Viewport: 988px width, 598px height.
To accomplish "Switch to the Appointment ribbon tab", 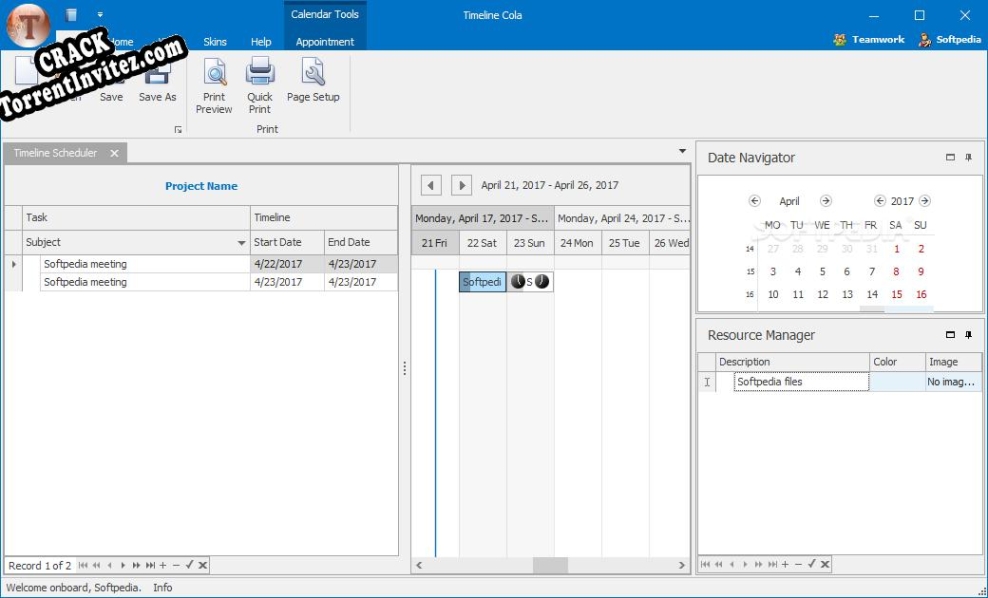I will (323, 42).
